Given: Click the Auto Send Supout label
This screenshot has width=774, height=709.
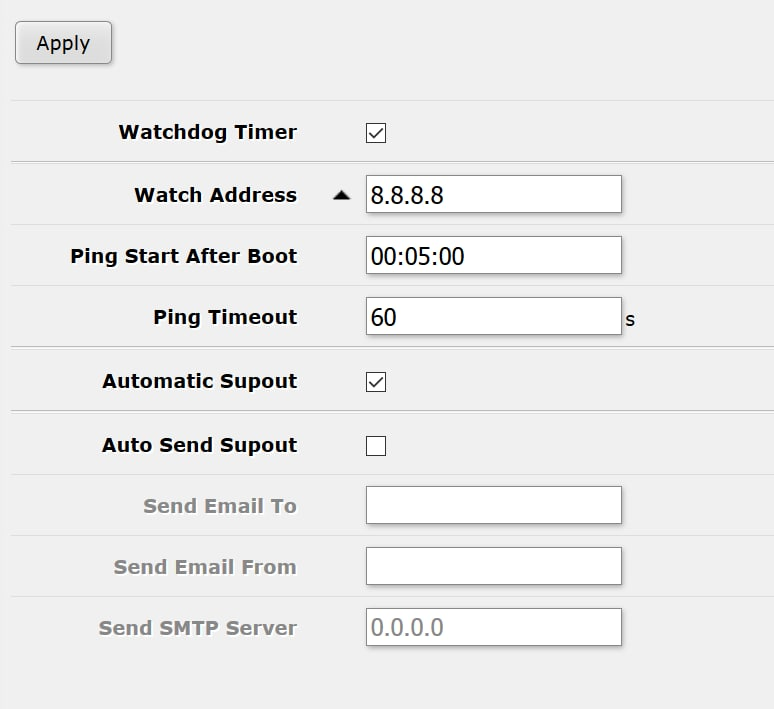Looking at the screenshot, I should 199,445.
